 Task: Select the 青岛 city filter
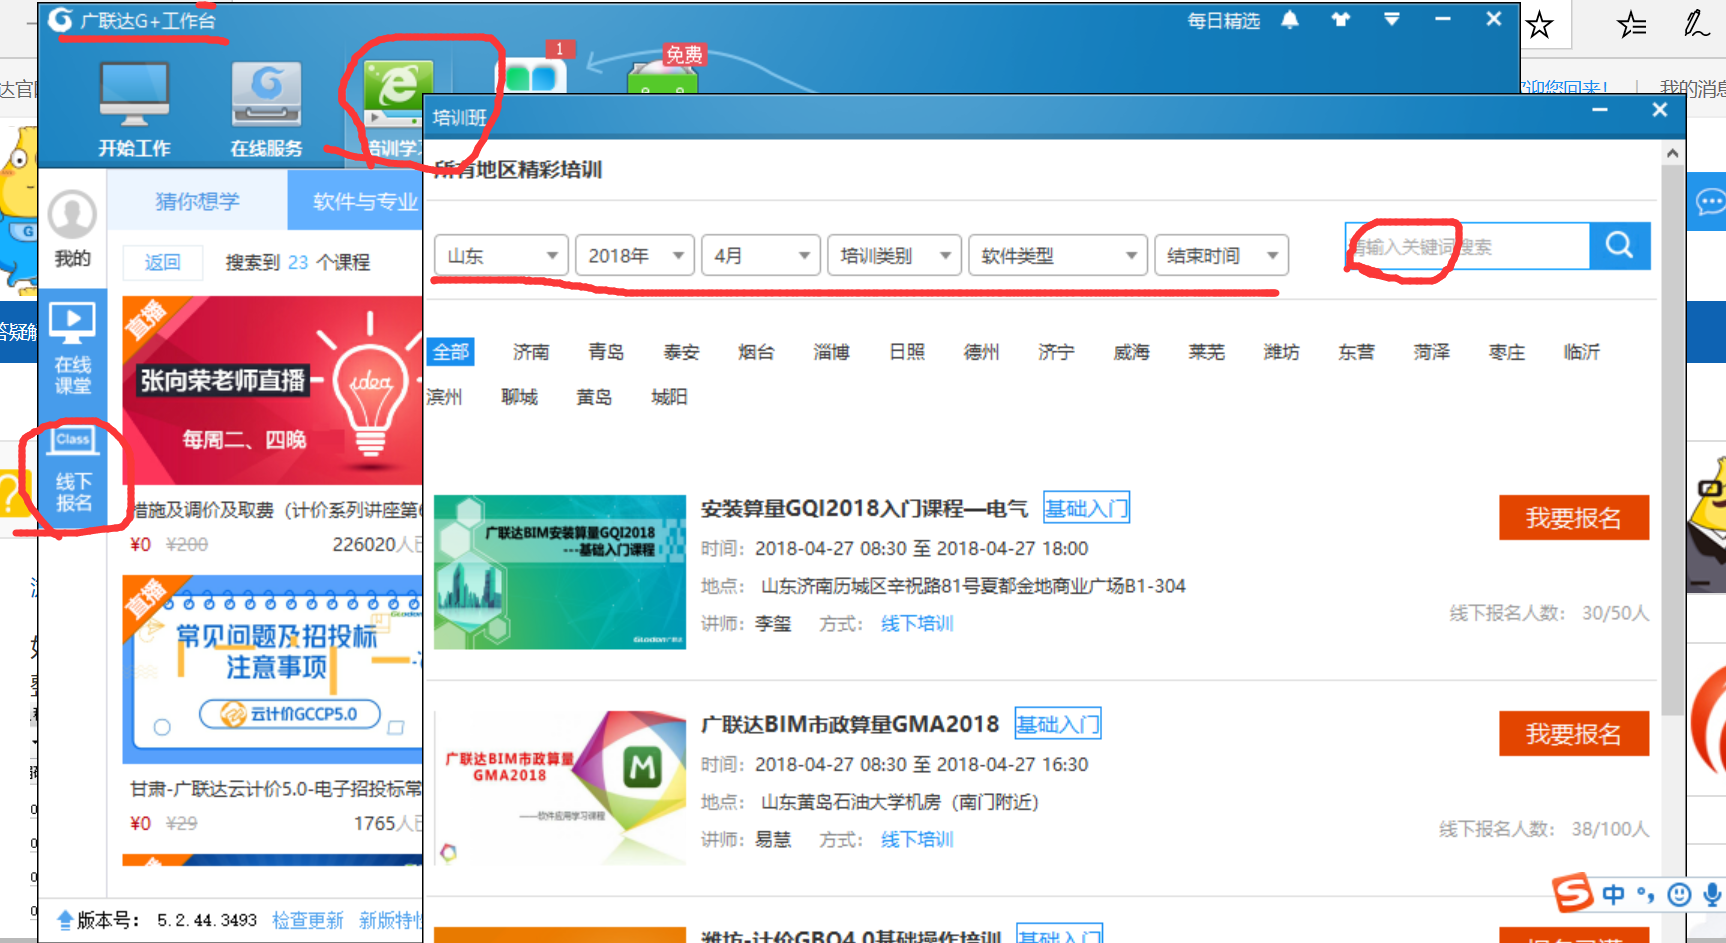pos(606,352)
